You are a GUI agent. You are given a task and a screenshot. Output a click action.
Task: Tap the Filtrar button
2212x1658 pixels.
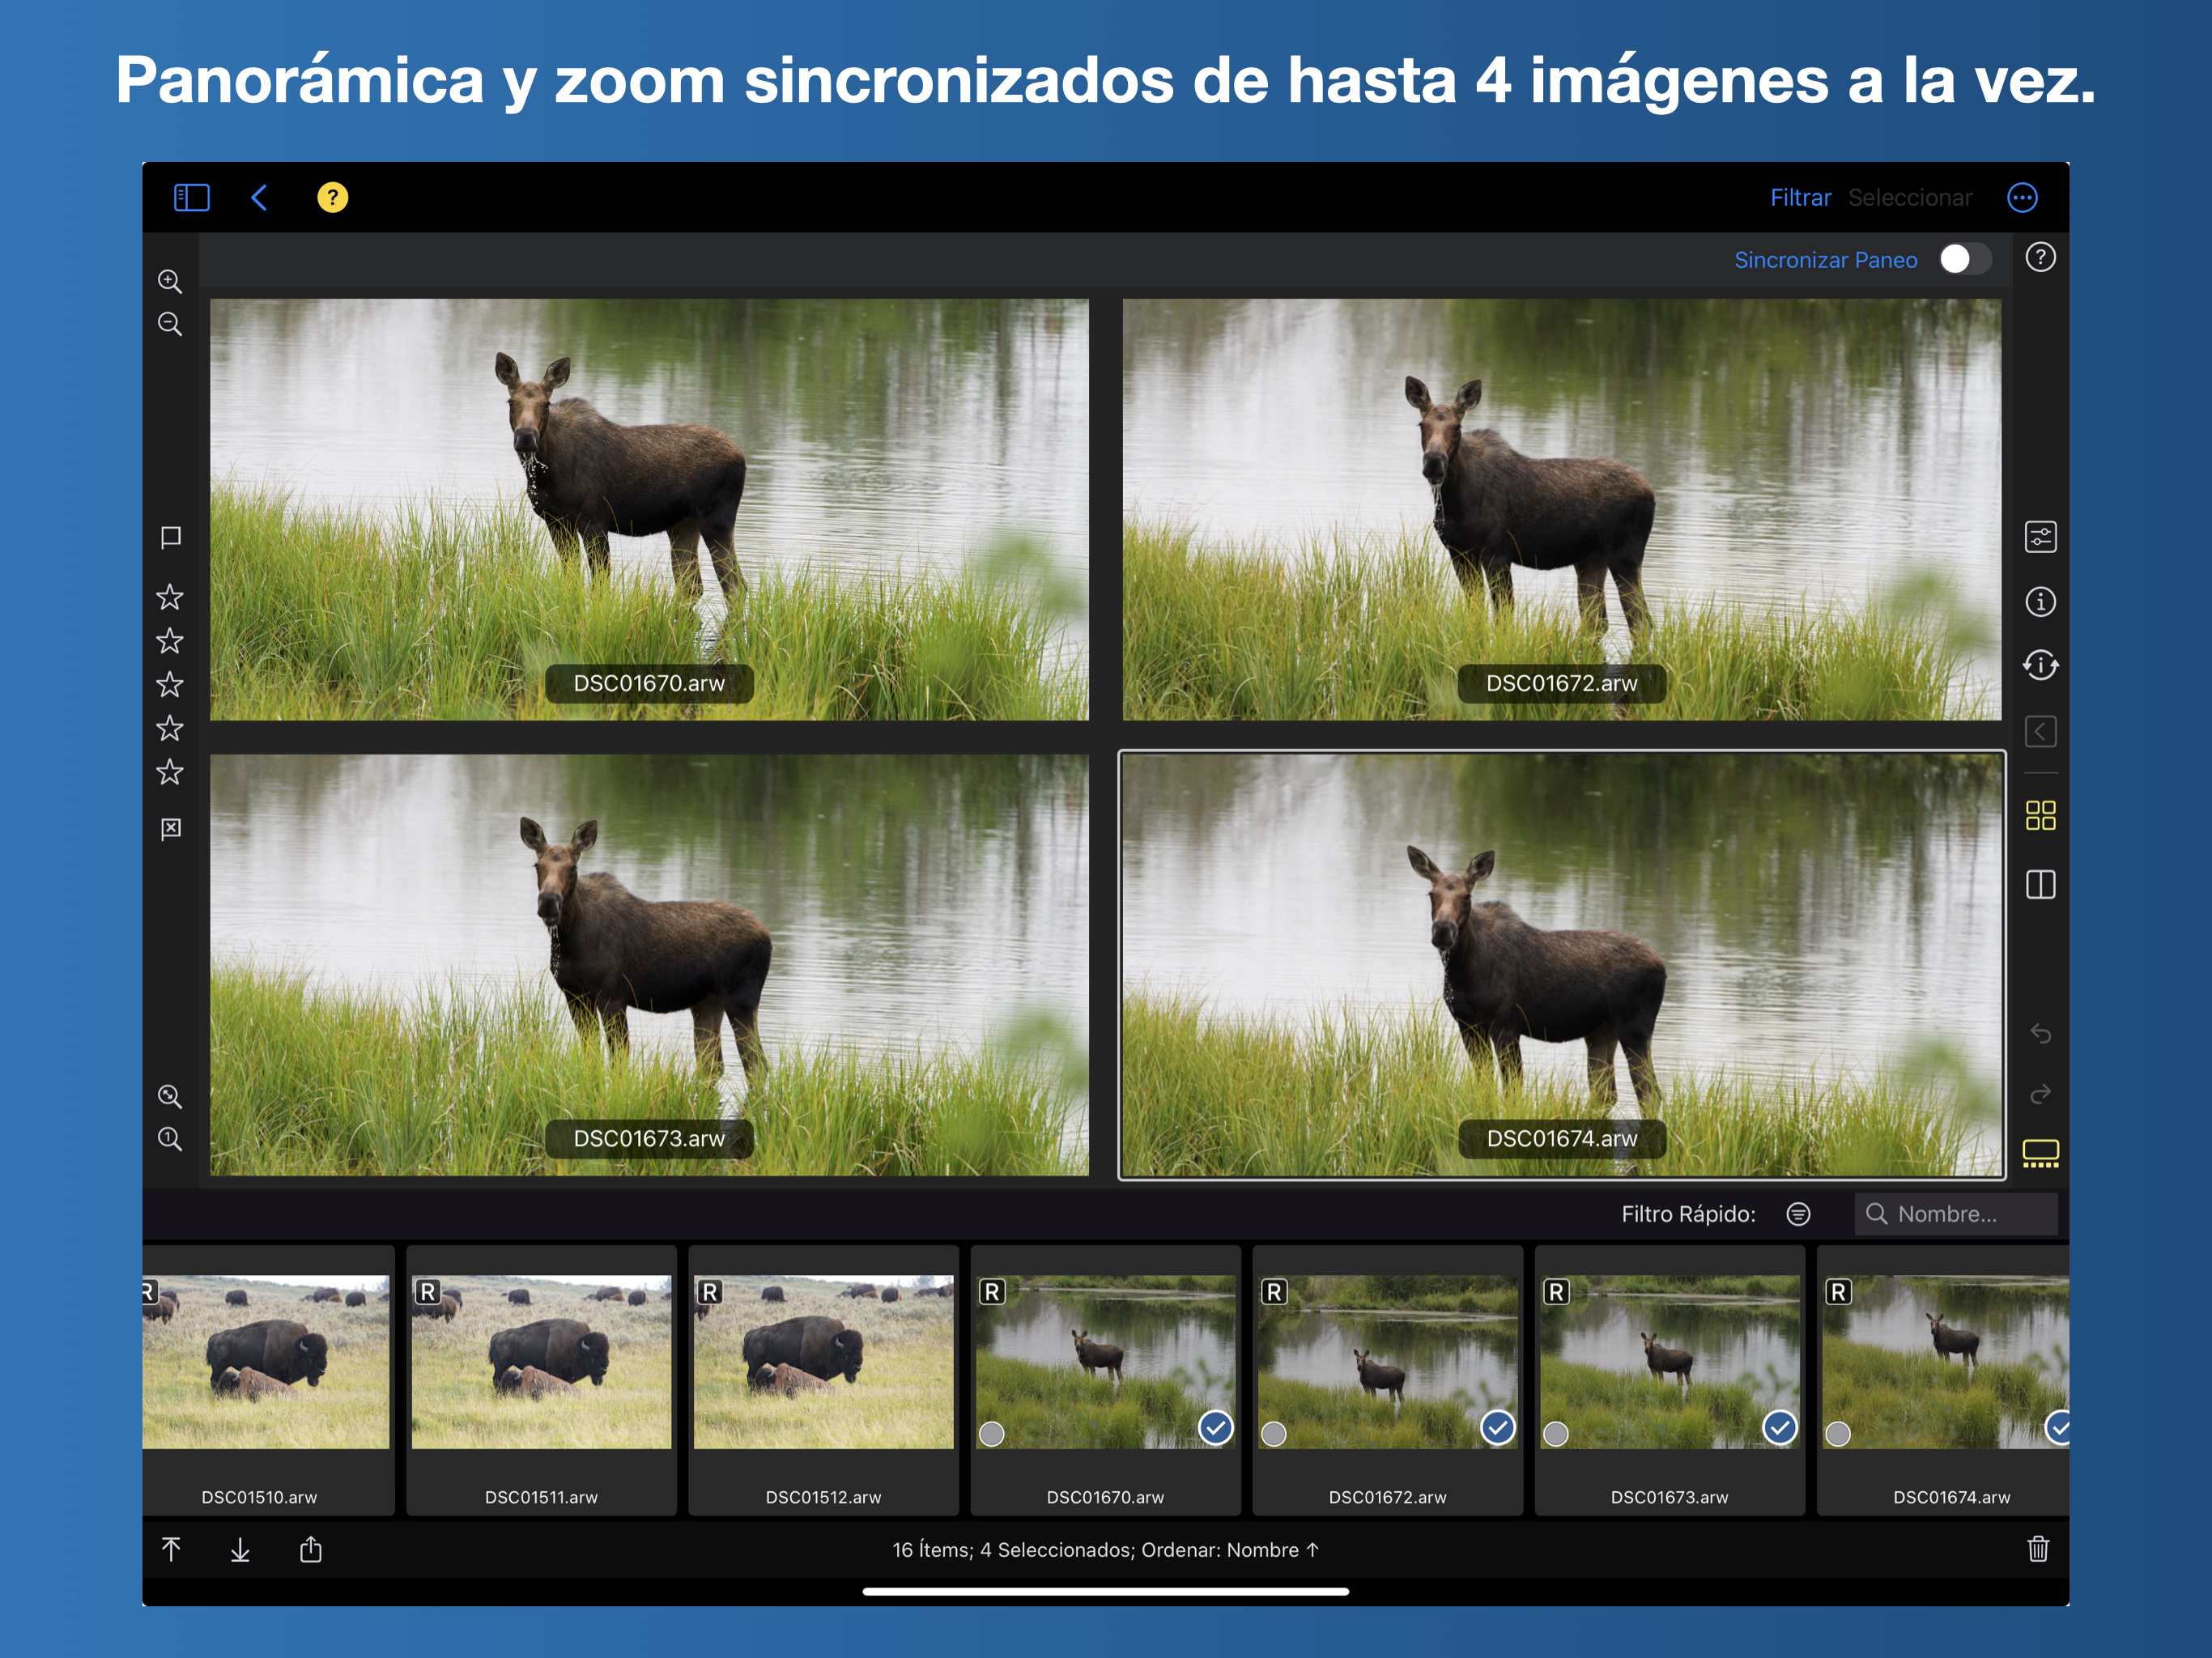(1800, 198)
